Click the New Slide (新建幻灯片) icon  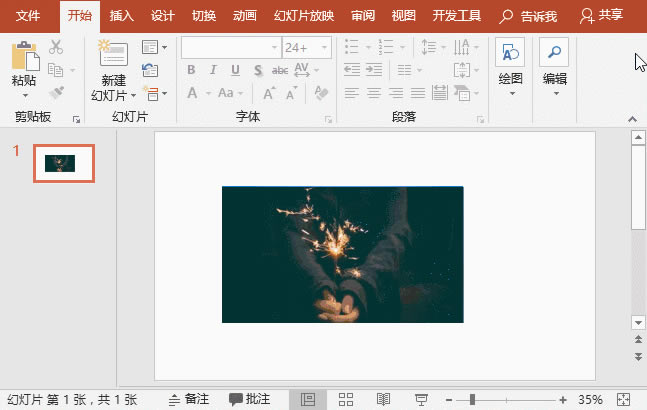113,55
